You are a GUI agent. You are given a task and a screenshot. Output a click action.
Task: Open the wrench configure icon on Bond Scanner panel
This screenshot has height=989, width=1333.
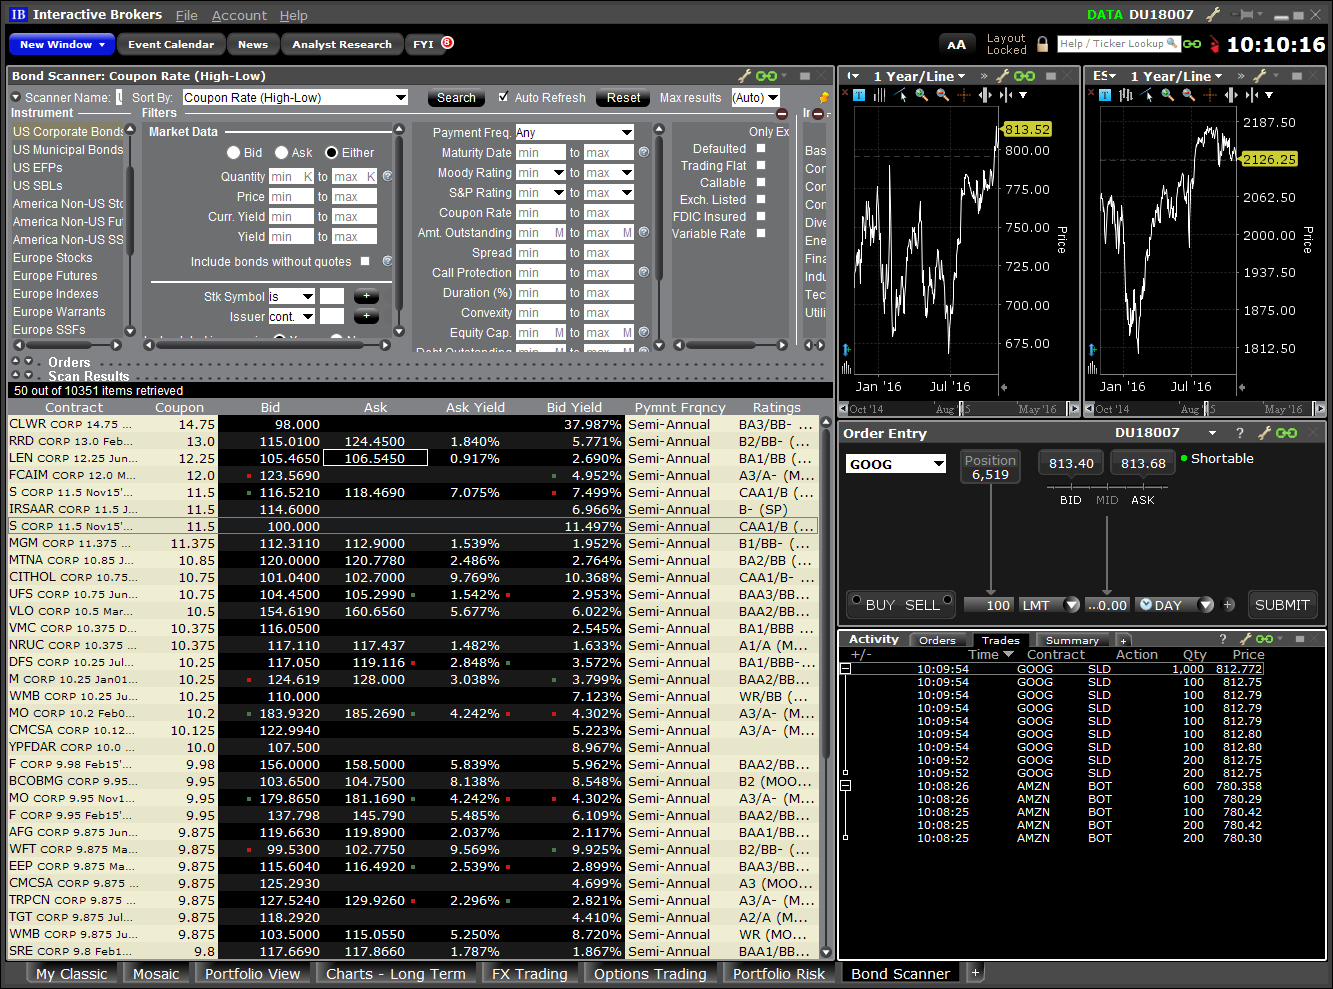coord(745,76)
